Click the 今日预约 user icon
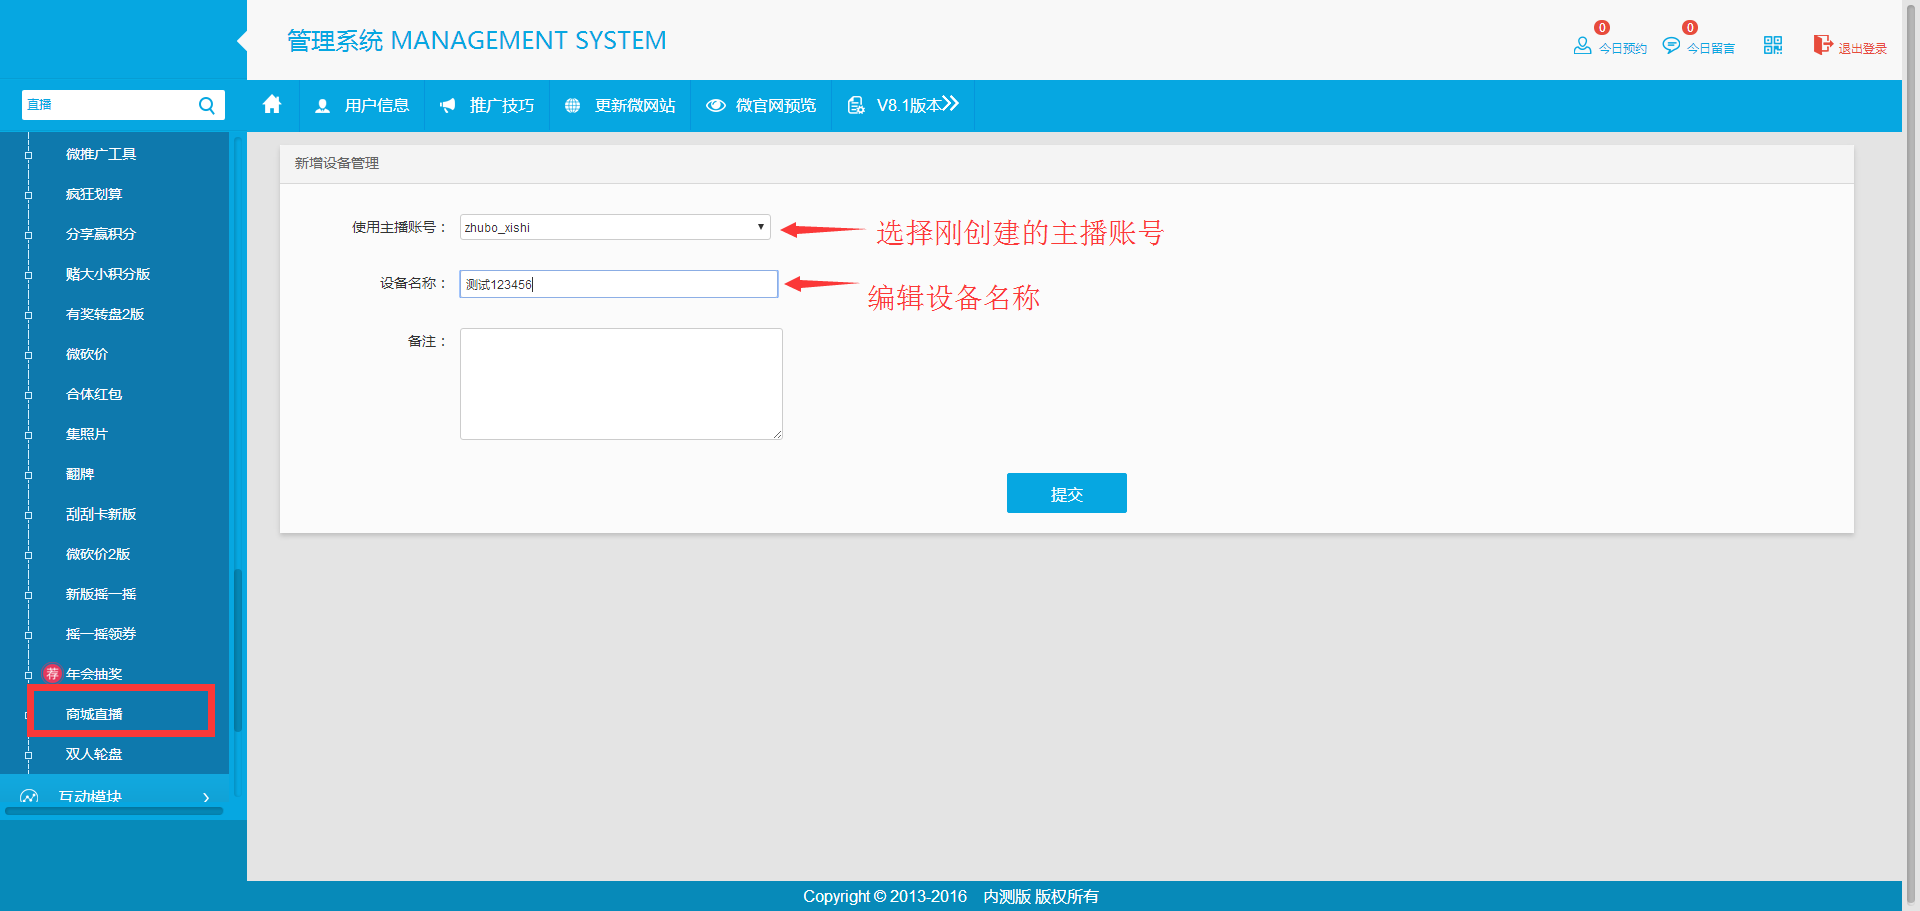Image resolution: width=1920 pixels, height=911 pixels. point(1582,46)
